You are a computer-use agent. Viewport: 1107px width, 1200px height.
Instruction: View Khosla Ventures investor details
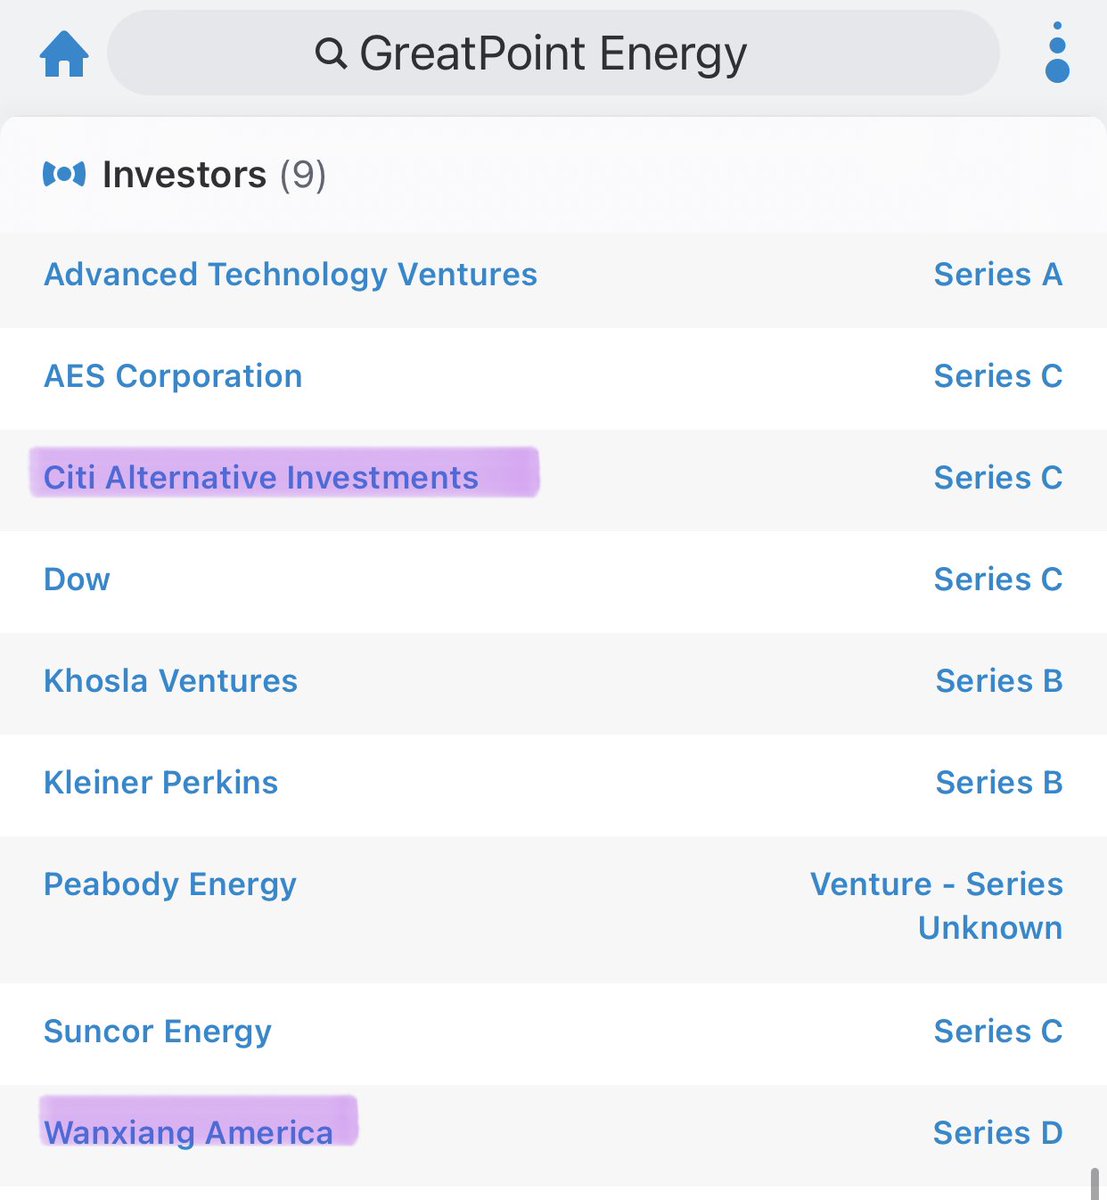coord(171,681)
